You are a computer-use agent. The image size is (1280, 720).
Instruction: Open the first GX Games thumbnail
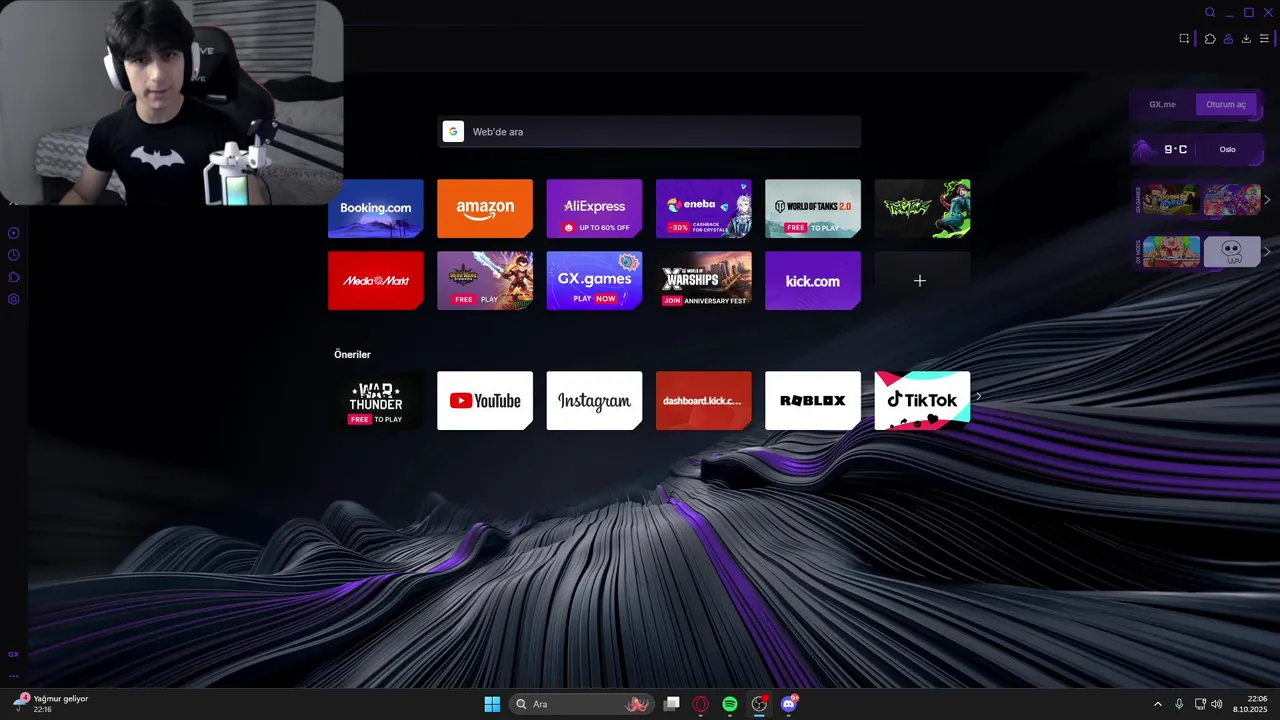tap(1171, 200)
